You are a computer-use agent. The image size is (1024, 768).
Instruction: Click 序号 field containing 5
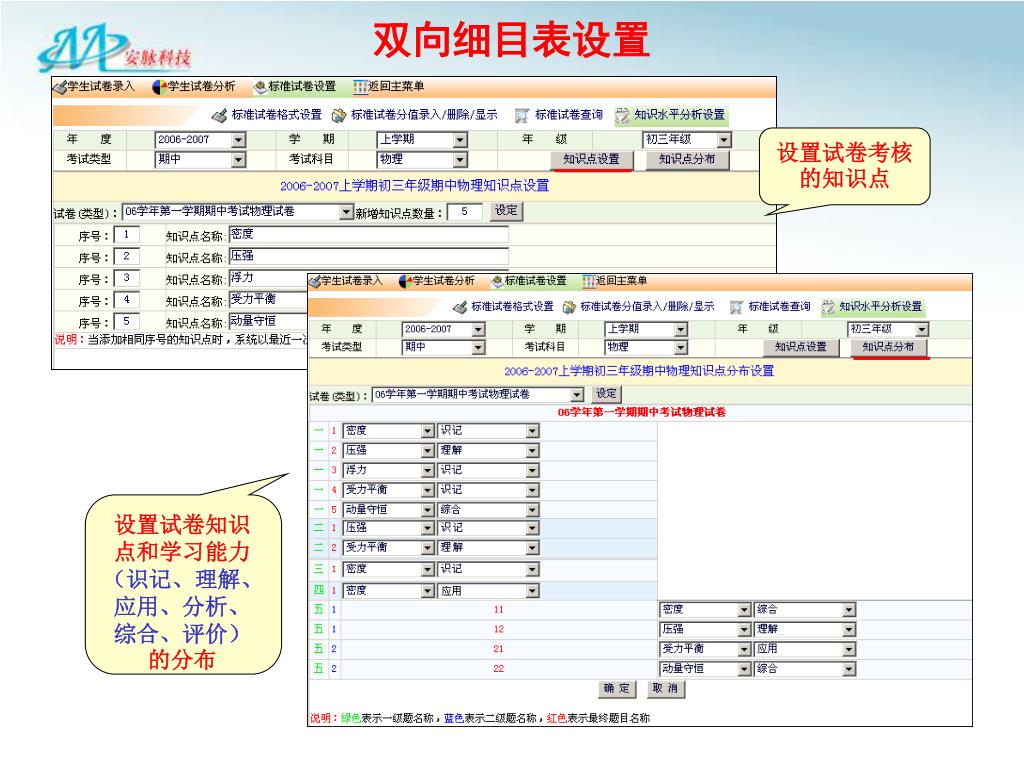pos(126,321)
